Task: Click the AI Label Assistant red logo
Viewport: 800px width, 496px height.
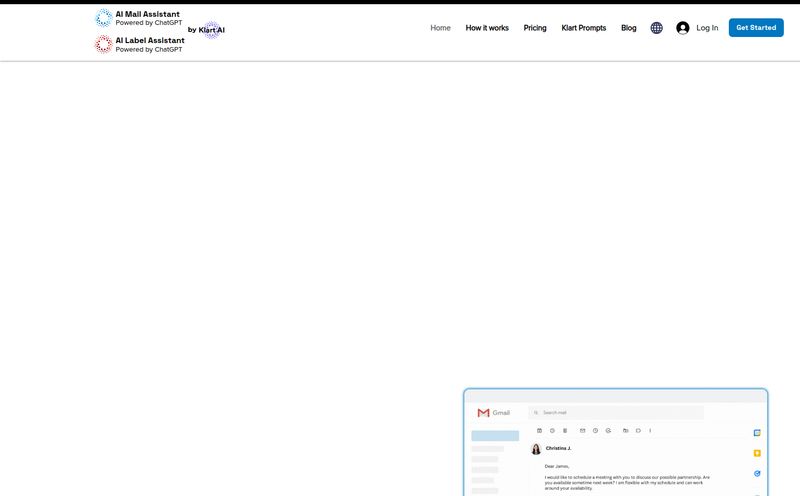Action: (104, 44)
